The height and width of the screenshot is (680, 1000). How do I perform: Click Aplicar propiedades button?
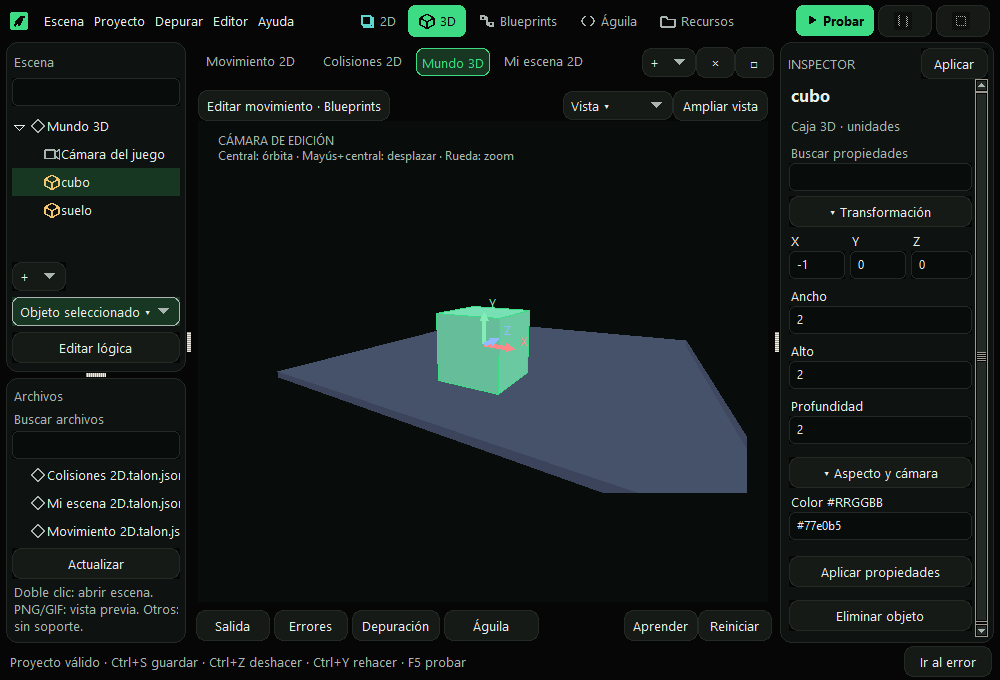click(x=880, y=572)
